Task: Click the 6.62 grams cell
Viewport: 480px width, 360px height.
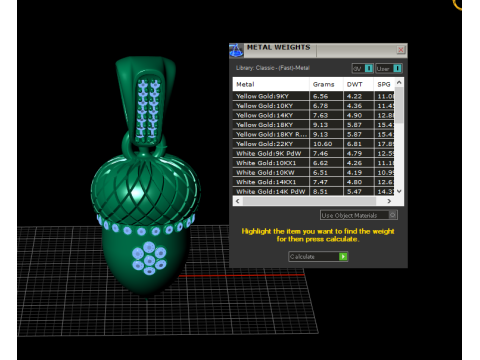Action: (326, 163)
